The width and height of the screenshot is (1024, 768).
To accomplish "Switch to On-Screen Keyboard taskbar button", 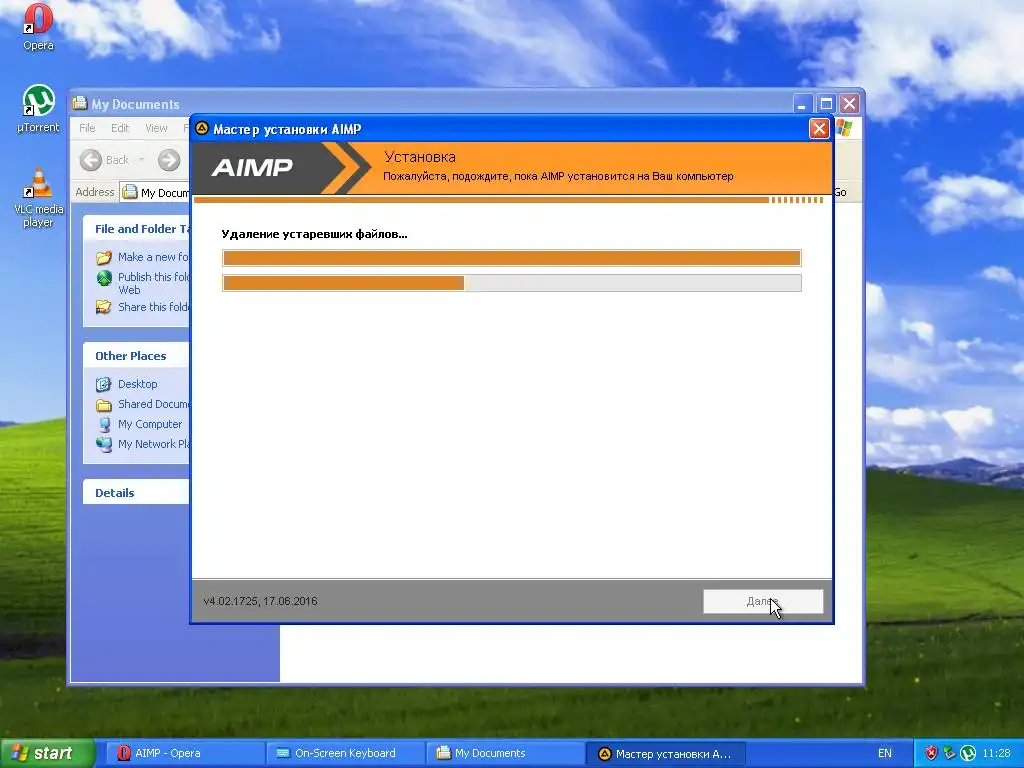I will point(345,753).
